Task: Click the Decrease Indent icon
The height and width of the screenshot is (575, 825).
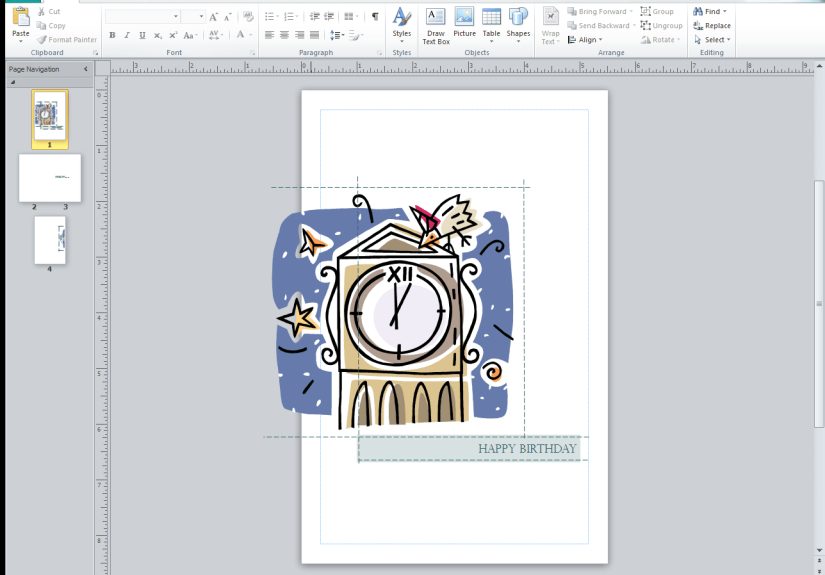Action: [x=315, y=17]
